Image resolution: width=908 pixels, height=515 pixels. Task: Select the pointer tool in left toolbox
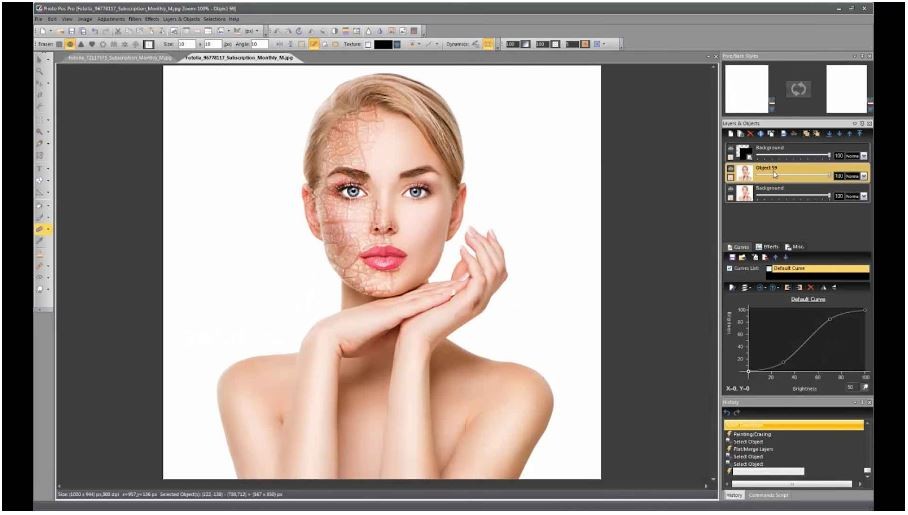pyautogui.click(x=40, y=59)
